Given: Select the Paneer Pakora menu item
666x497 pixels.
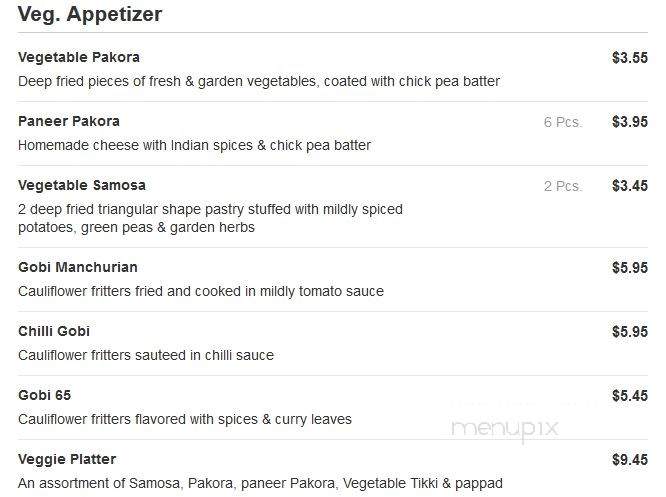Looking at the screenshot, I should [x=69, y=121].
